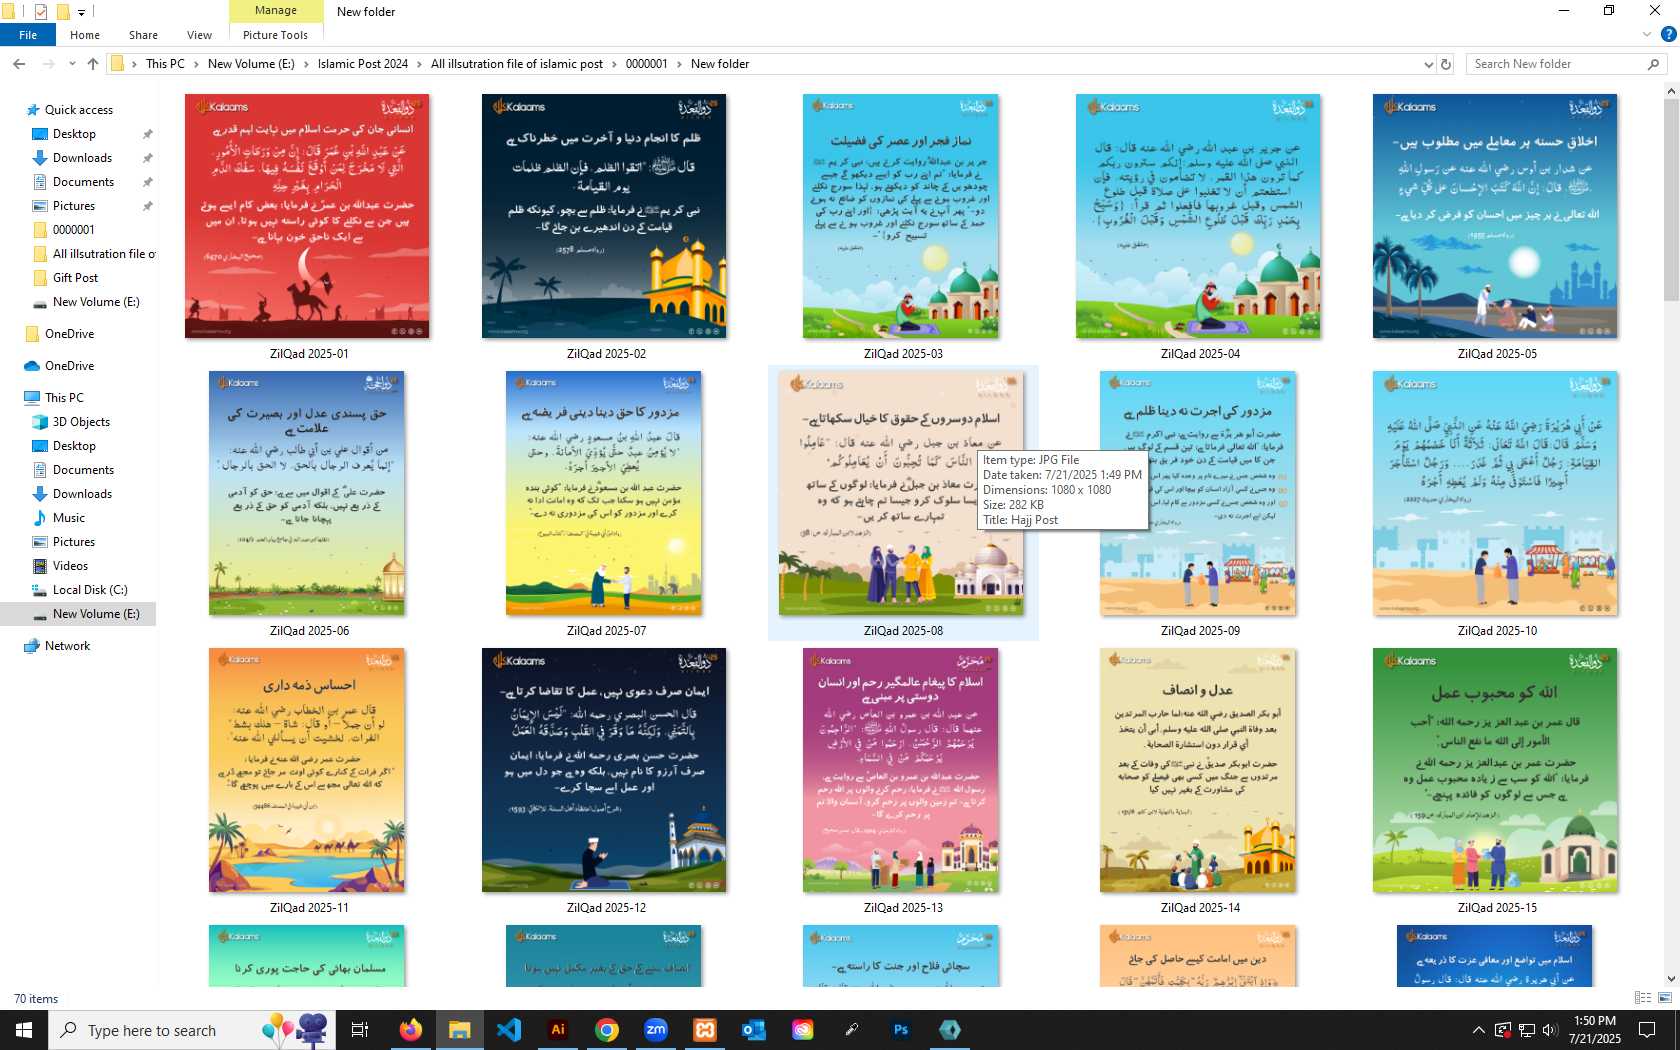Open Adobe Illustrator from taskbar

558,1030
